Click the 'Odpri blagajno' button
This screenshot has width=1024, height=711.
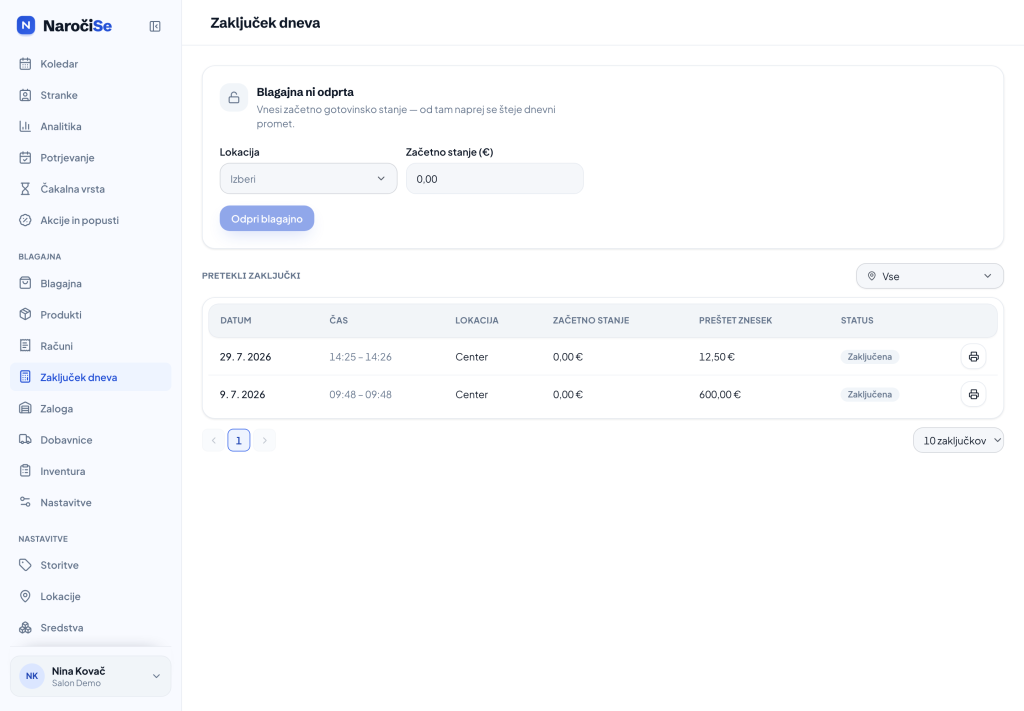click(266, 219)
